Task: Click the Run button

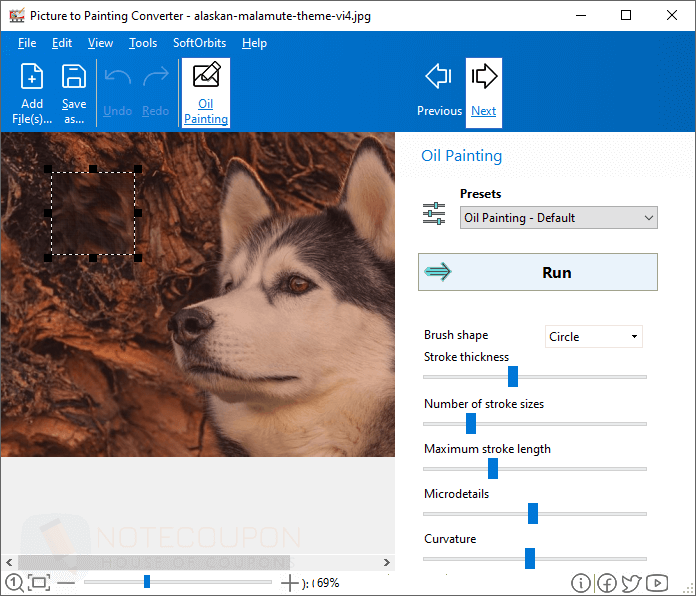Action: (x=538, y=272)
